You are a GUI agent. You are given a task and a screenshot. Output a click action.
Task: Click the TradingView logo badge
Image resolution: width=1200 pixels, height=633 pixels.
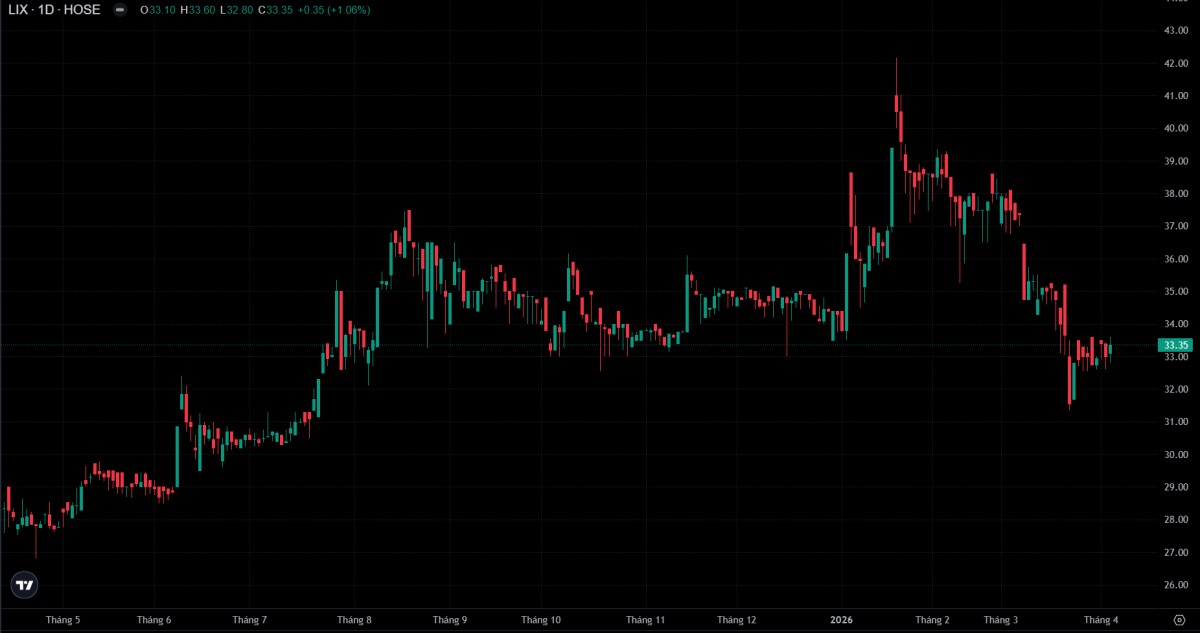[x=25, y=585]
